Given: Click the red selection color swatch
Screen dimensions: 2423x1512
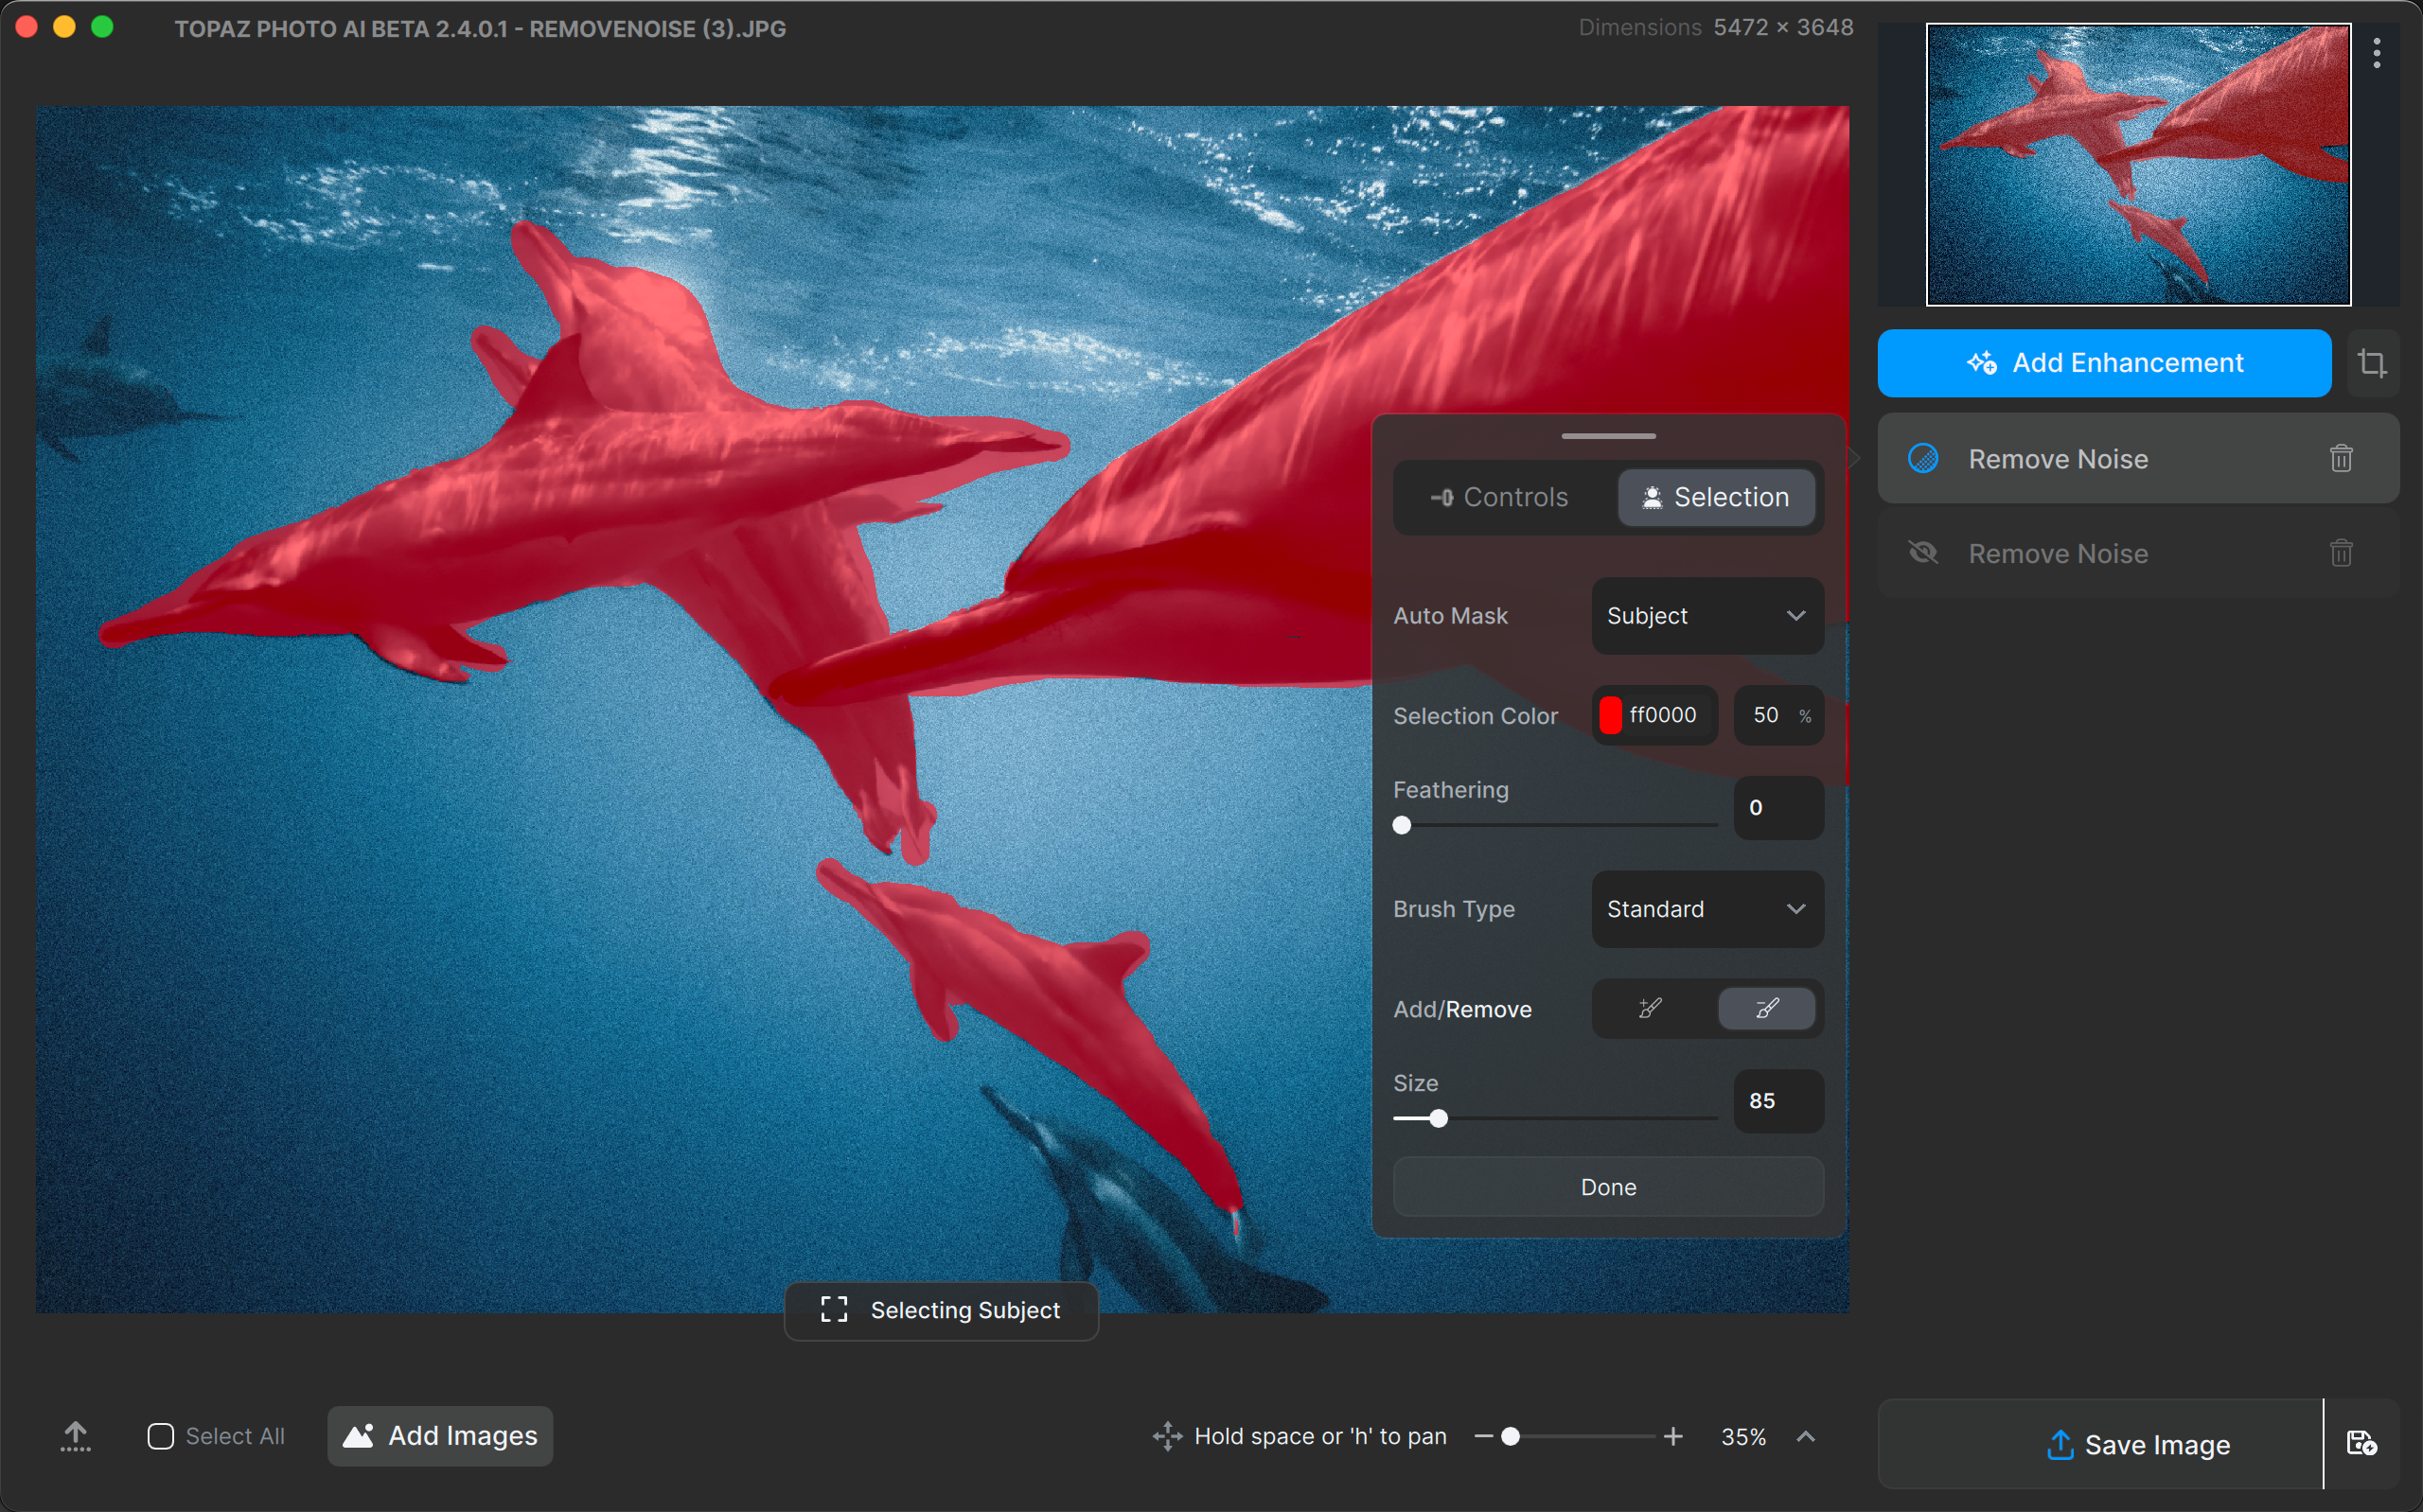Looking at the screenshot, I should click(x=1610, y=715).
